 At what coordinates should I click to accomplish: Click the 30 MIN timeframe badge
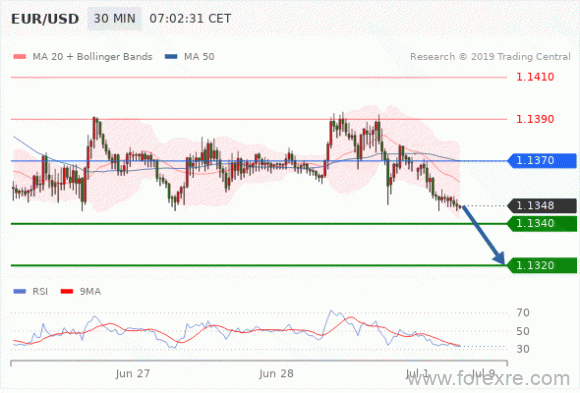(114, 19)
